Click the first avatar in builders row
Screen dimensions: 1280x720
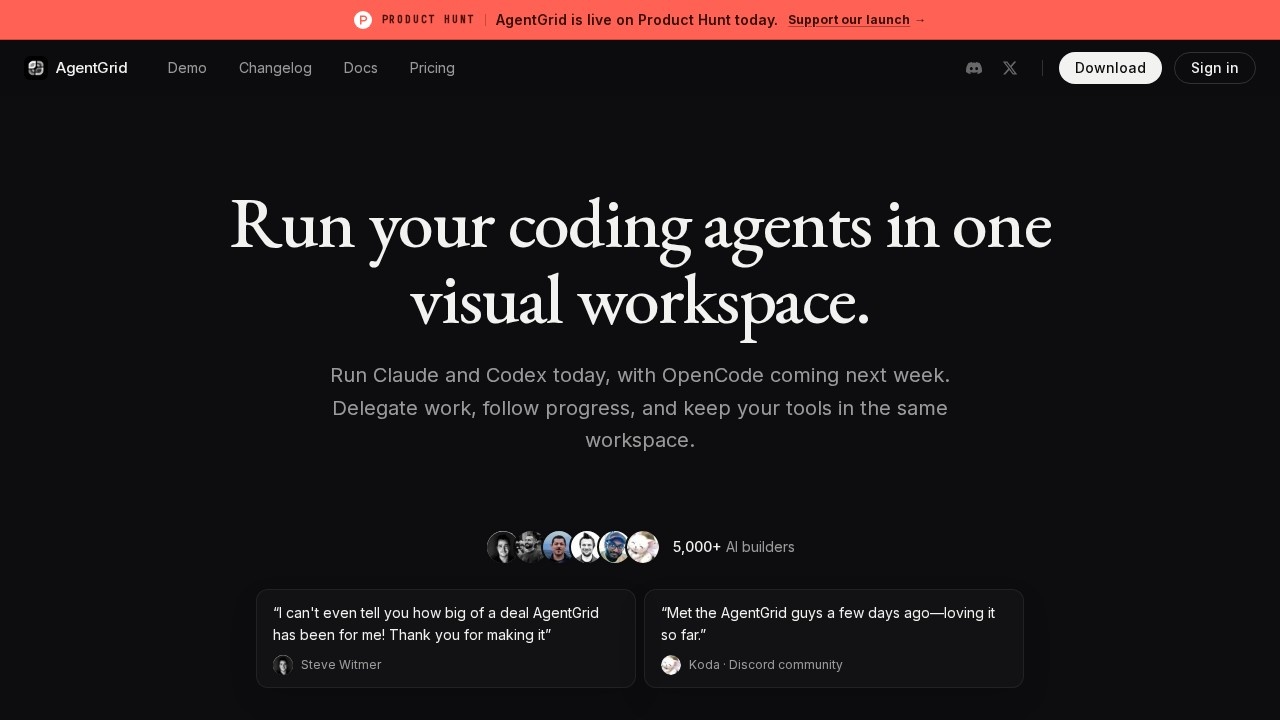coord(502,547)
